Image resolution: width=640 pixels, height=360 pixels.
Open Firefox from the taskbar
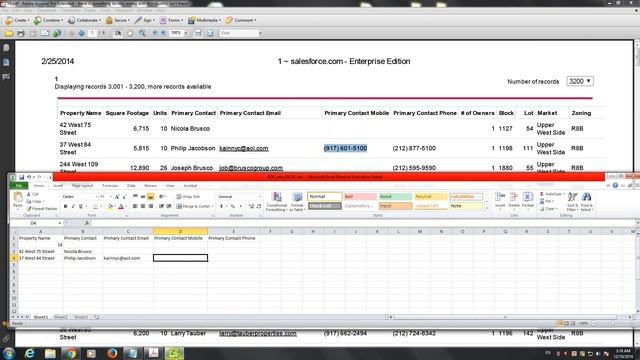(112, 353)
